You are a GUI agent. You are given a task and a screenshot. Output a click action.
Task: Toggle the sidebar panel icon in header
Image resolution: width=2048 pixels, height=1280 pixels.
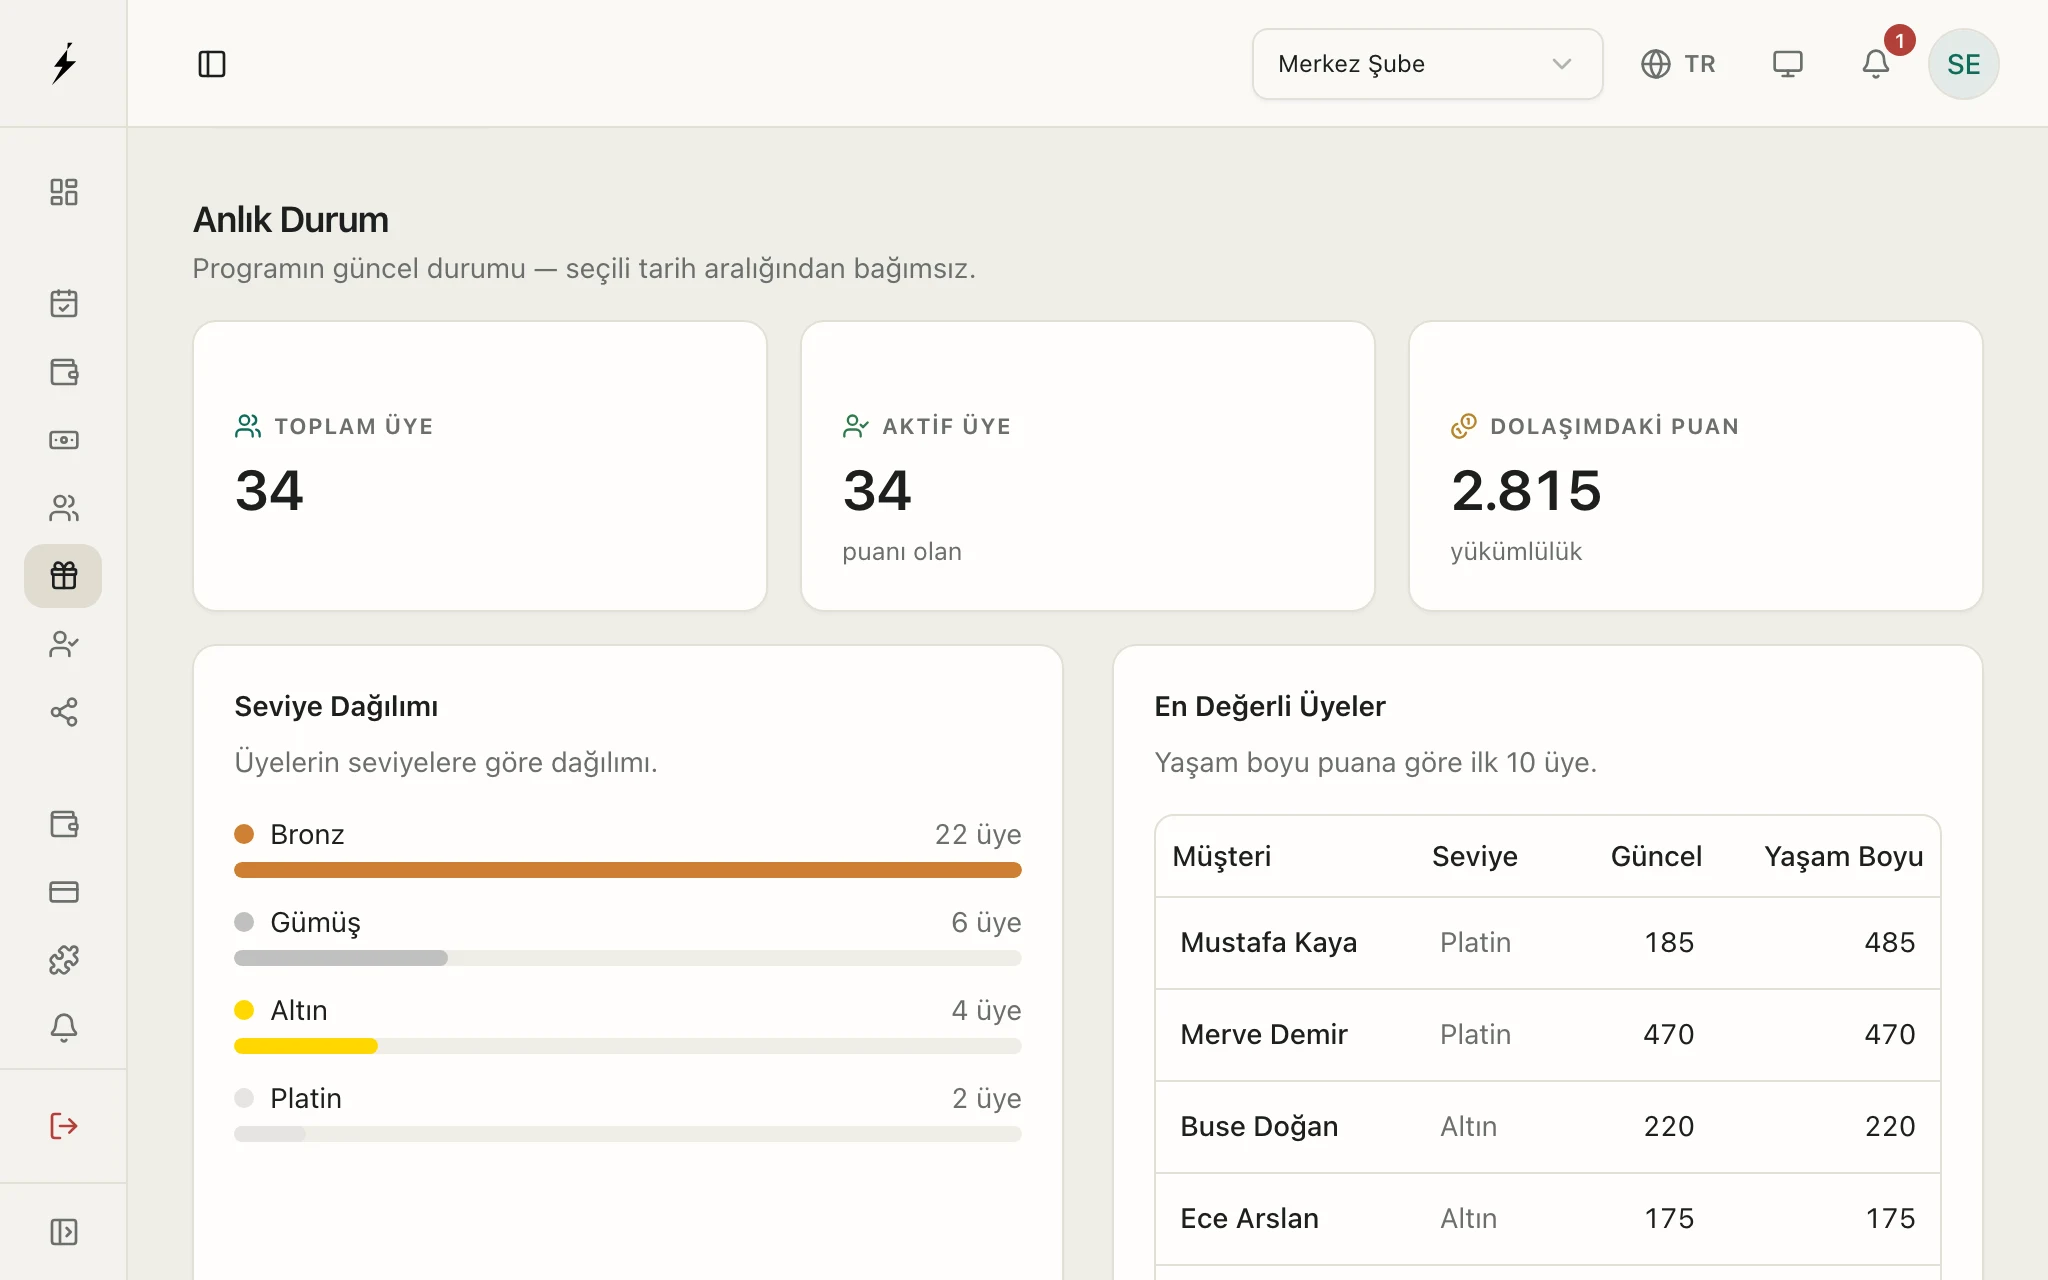tap(212, 64)
